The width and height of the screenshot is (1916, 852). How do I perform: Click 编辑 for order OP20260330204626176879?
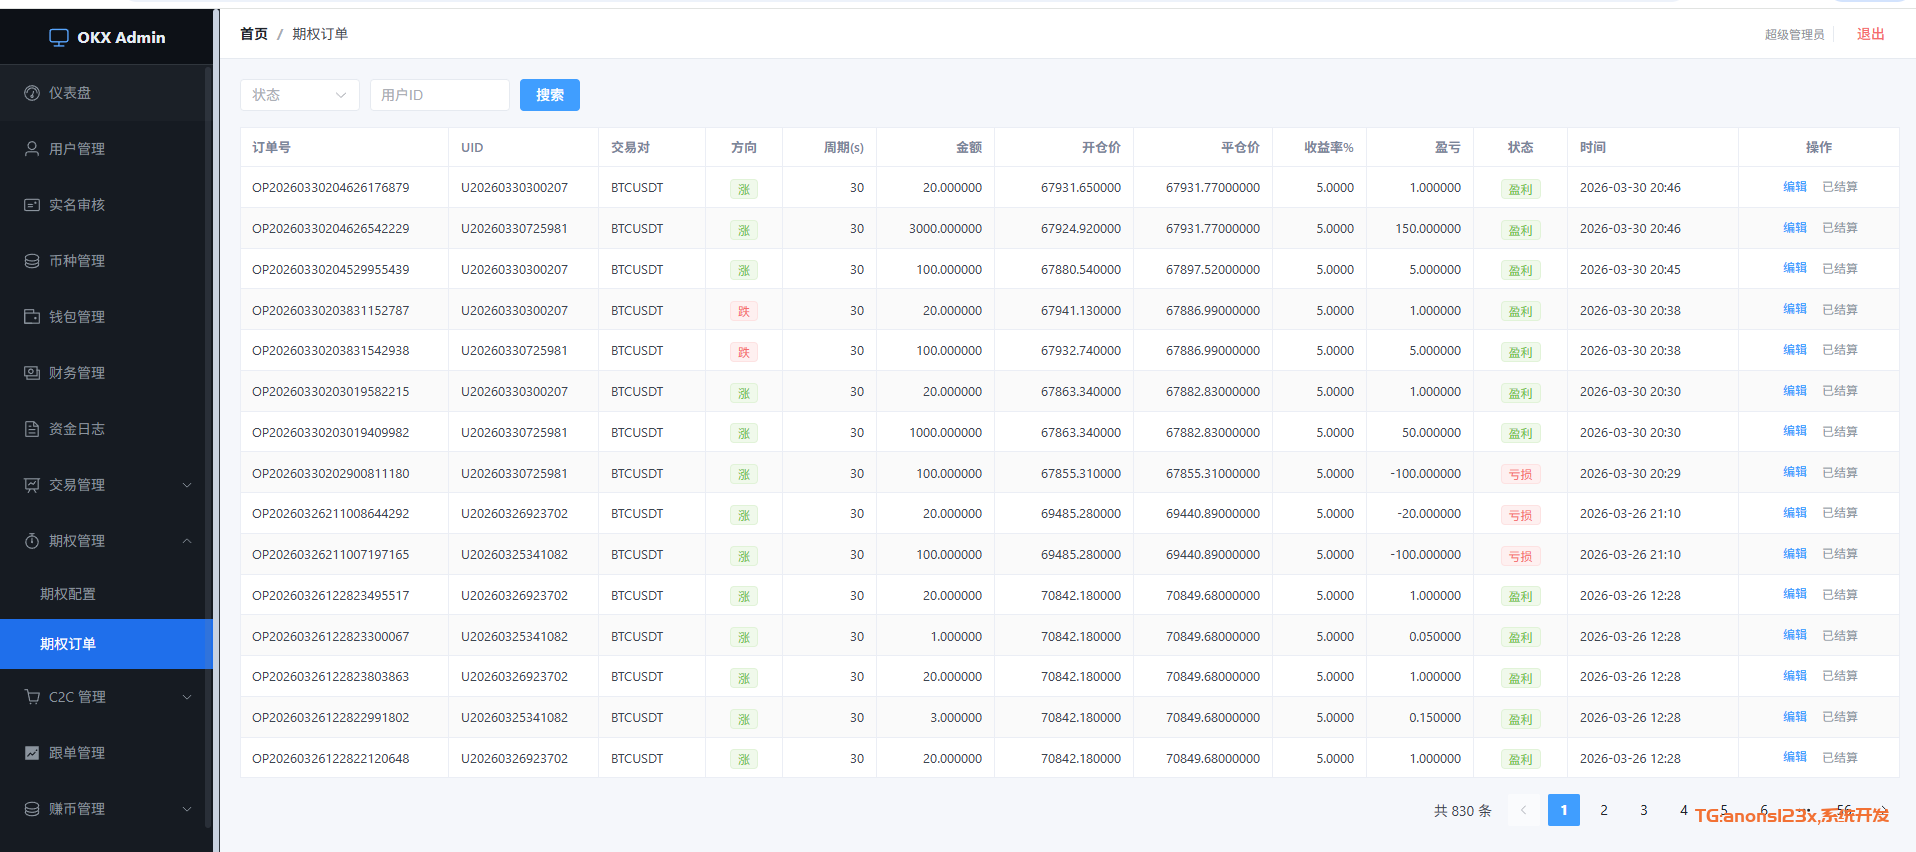pos(1794,187)
